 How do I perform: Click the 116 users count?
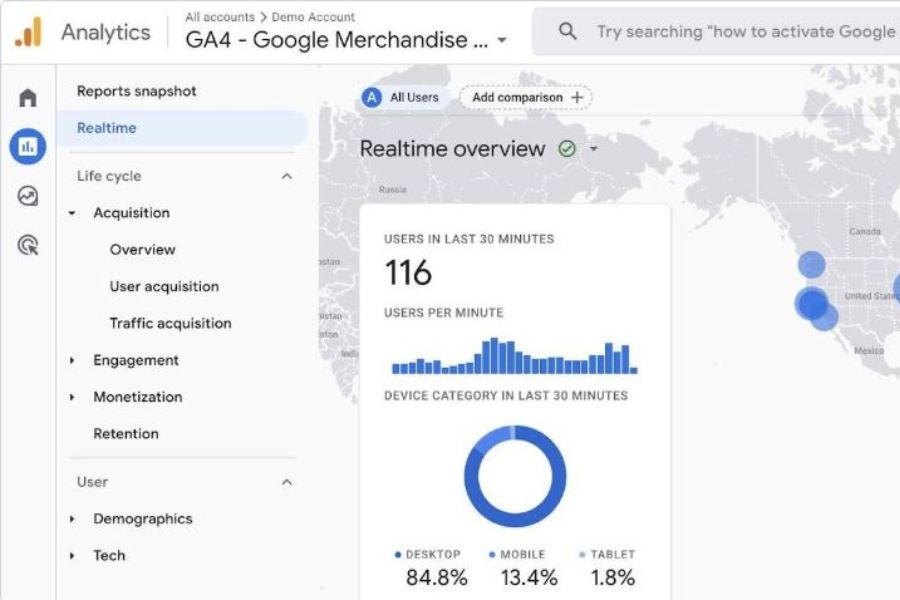click(408, 273)
